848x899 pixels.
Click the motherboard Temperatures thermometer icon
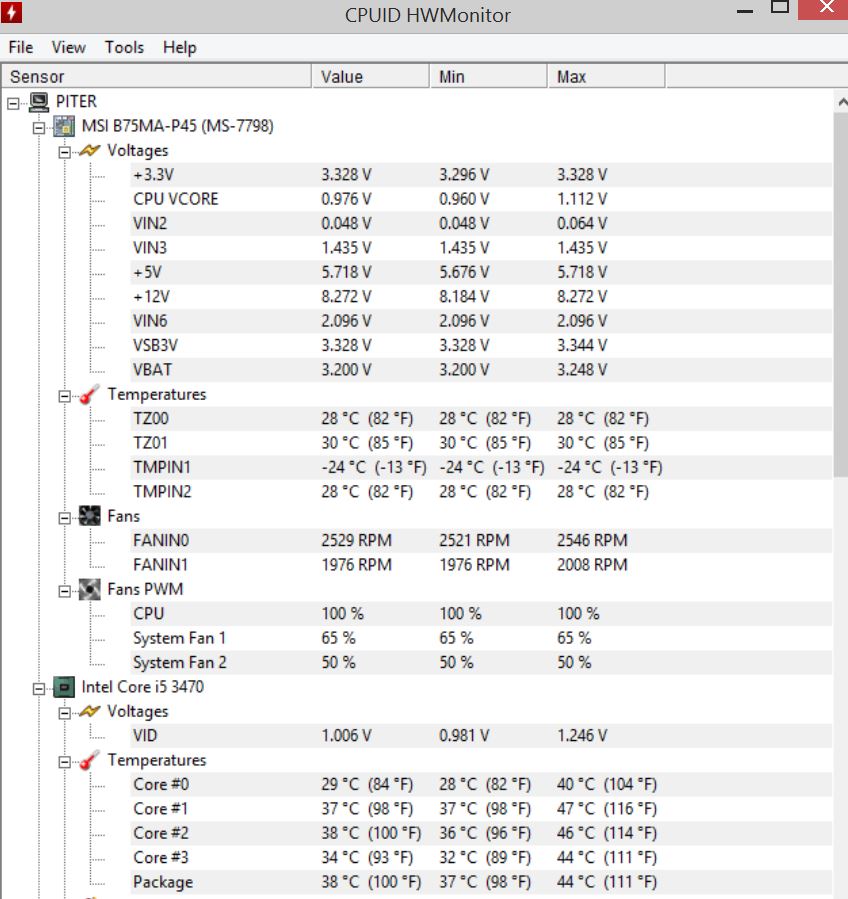pos(89,394)
